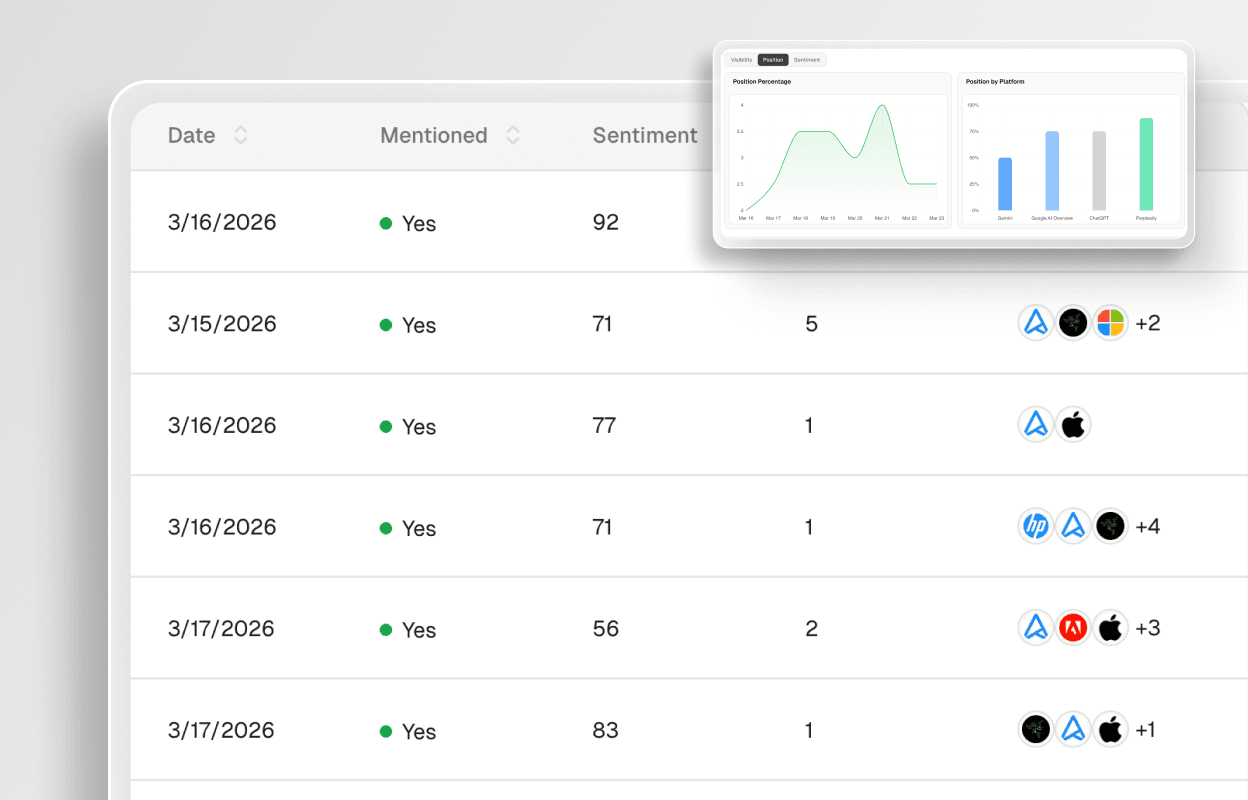The image size is (1248, 800).
Task: Click the Perplexity bar in Position by Platform
Action: pyautogui.click(x=1144, y=165)
